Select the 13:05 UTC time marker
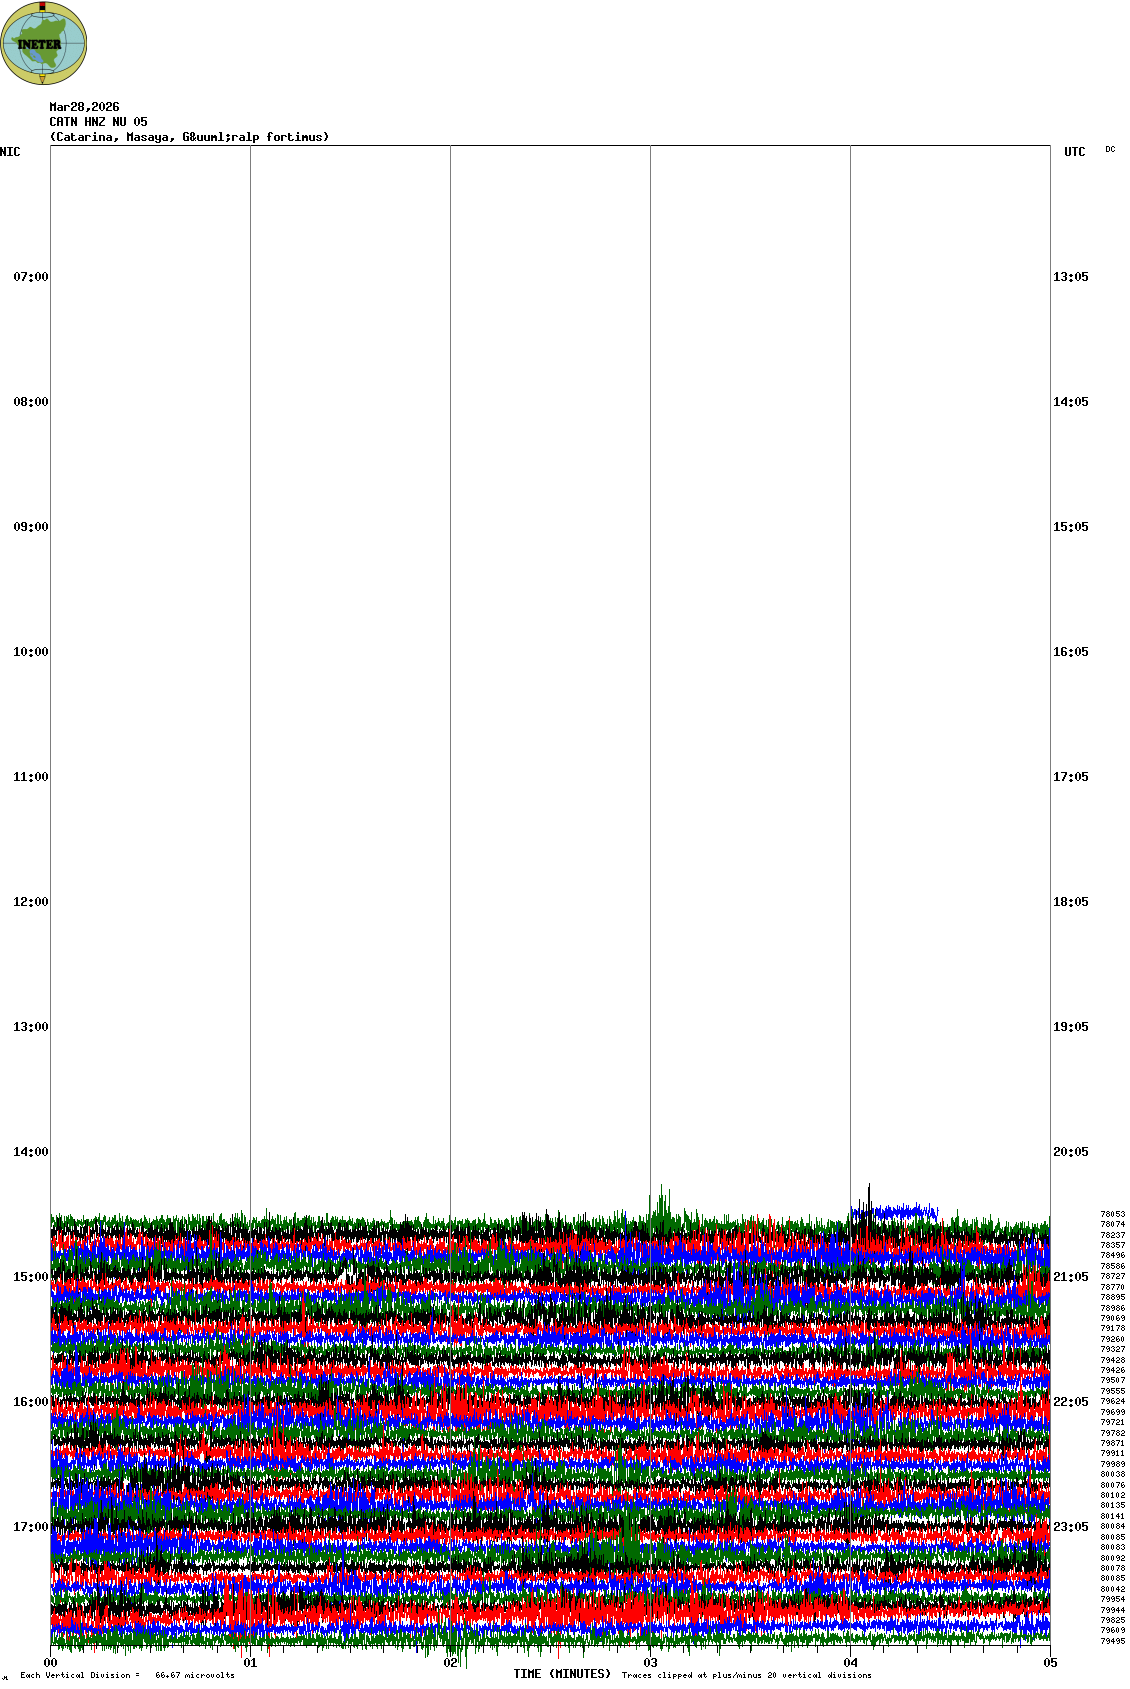The width and height of the screenshot is (1130, 1689). point(1070,277)
